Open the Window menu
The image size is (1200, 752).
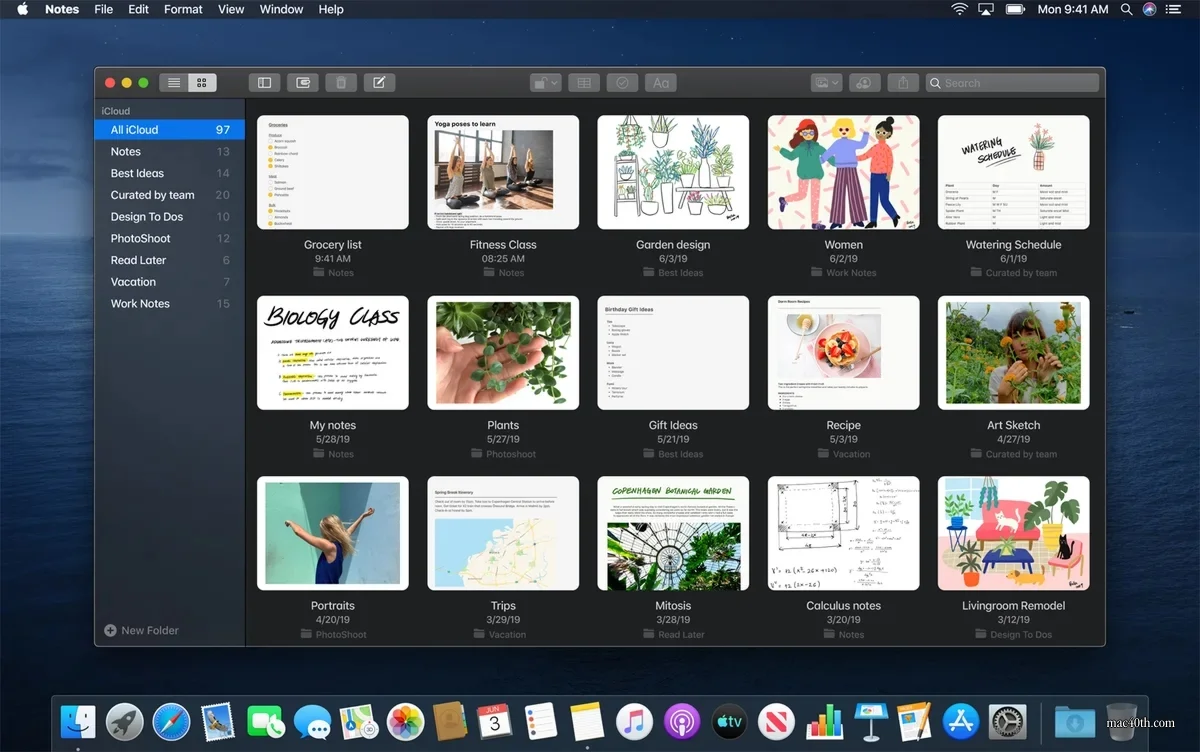[x=281, y=9]
